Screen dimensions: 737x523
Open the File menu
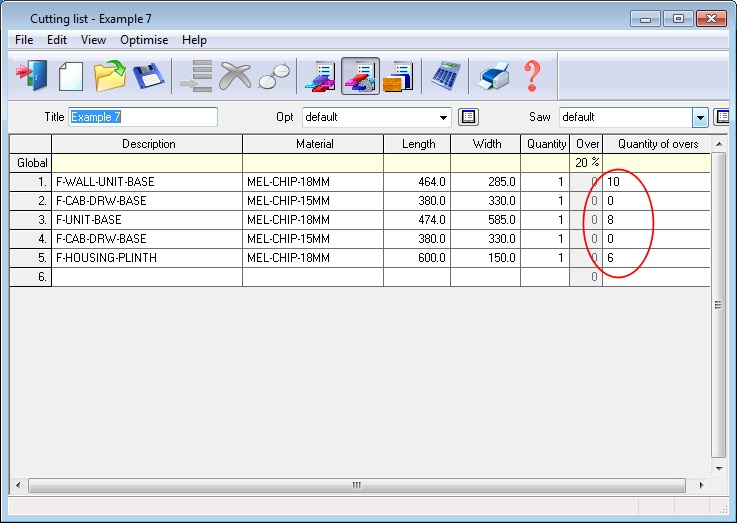[24, 40]
